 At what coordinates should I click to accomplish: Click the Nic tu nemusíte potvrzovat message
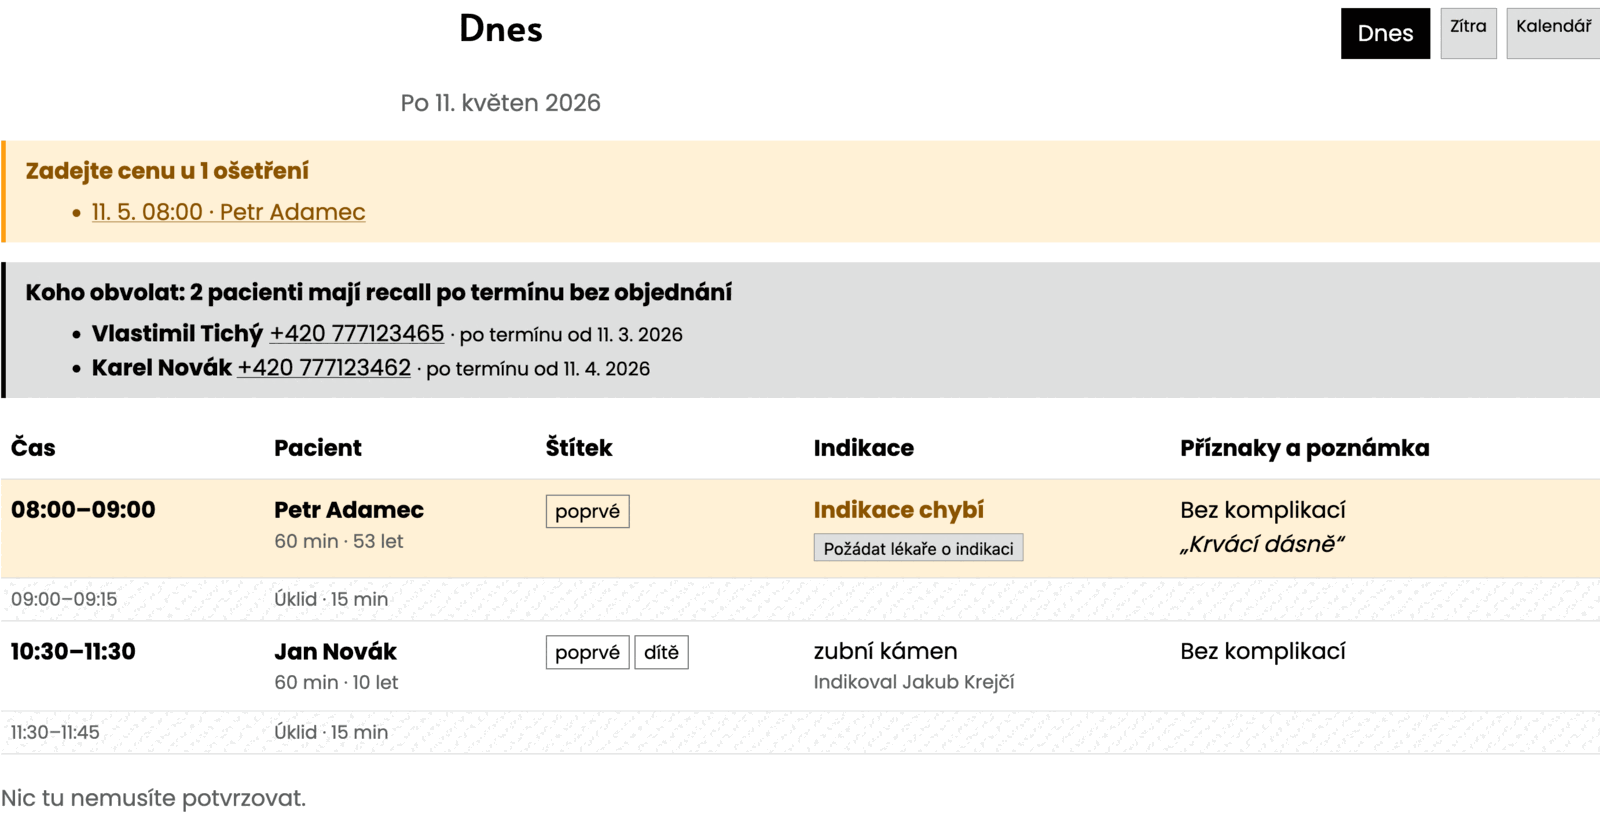[153, 798]
